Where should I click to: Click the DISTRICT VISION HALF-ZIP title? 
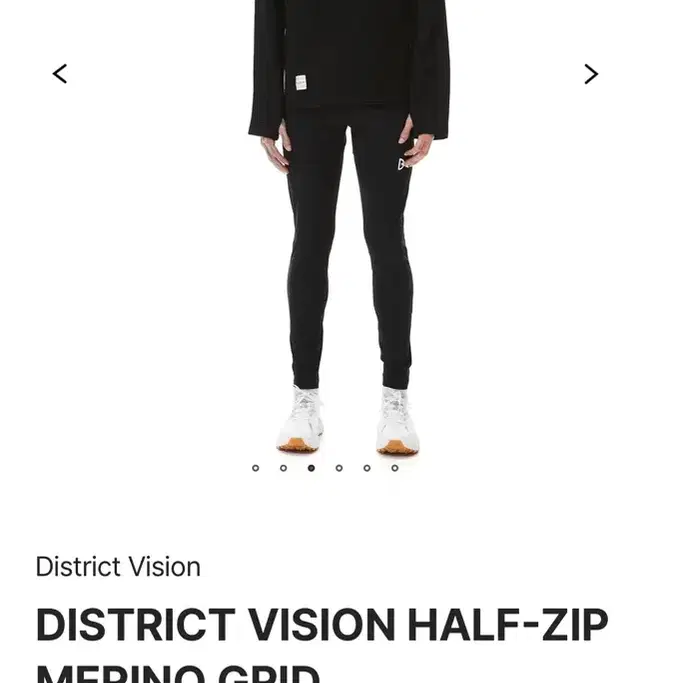coord(322,625)
